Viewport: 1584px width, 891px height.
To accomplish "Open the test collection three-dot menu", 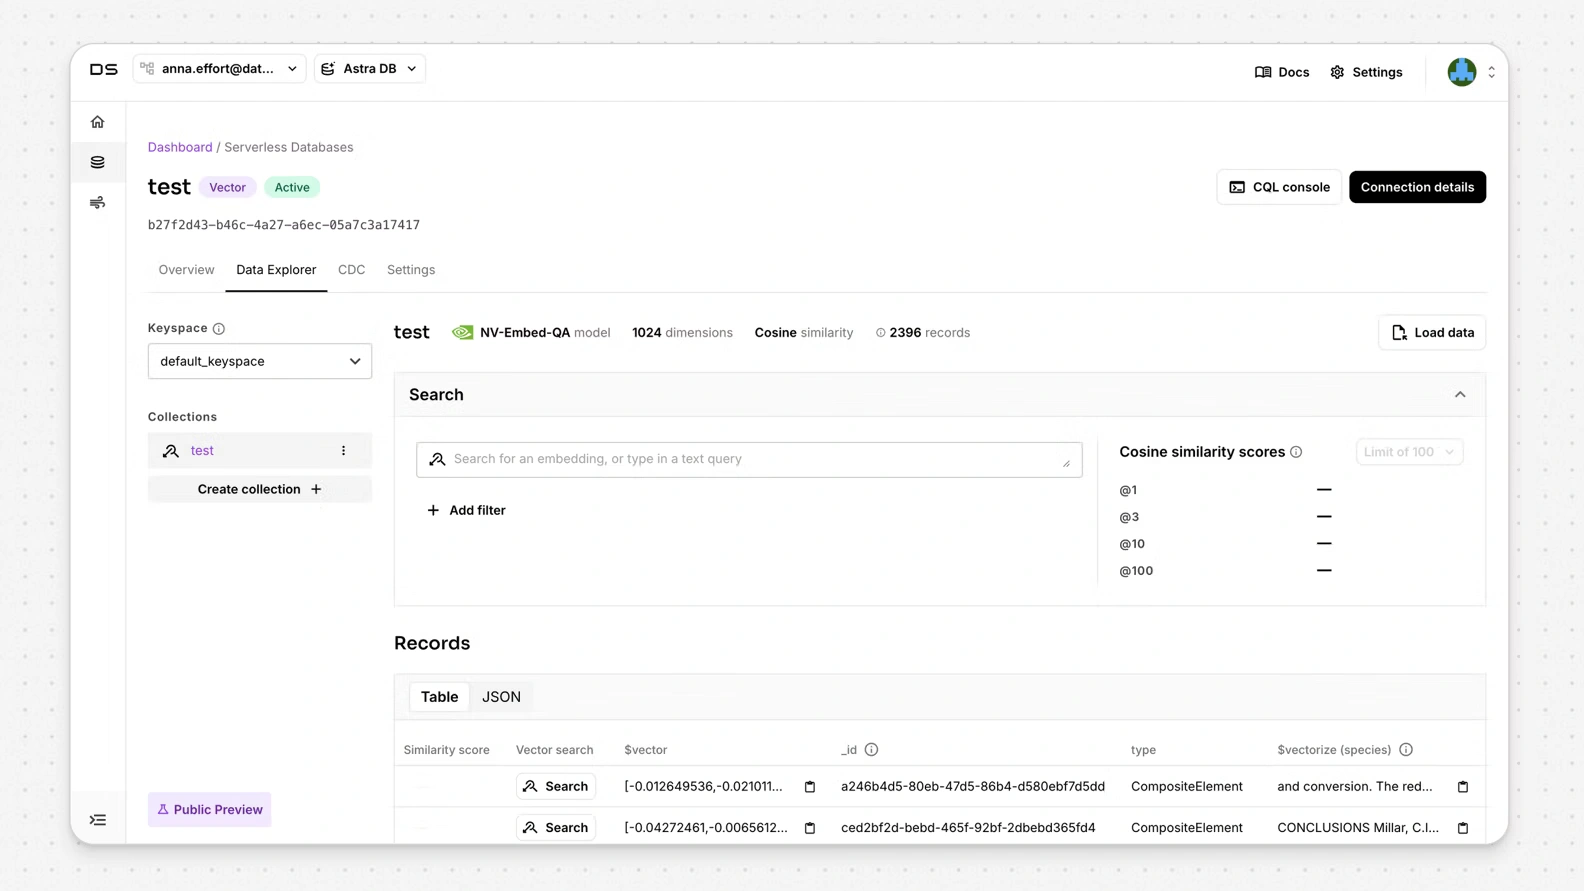I will 343,451.
